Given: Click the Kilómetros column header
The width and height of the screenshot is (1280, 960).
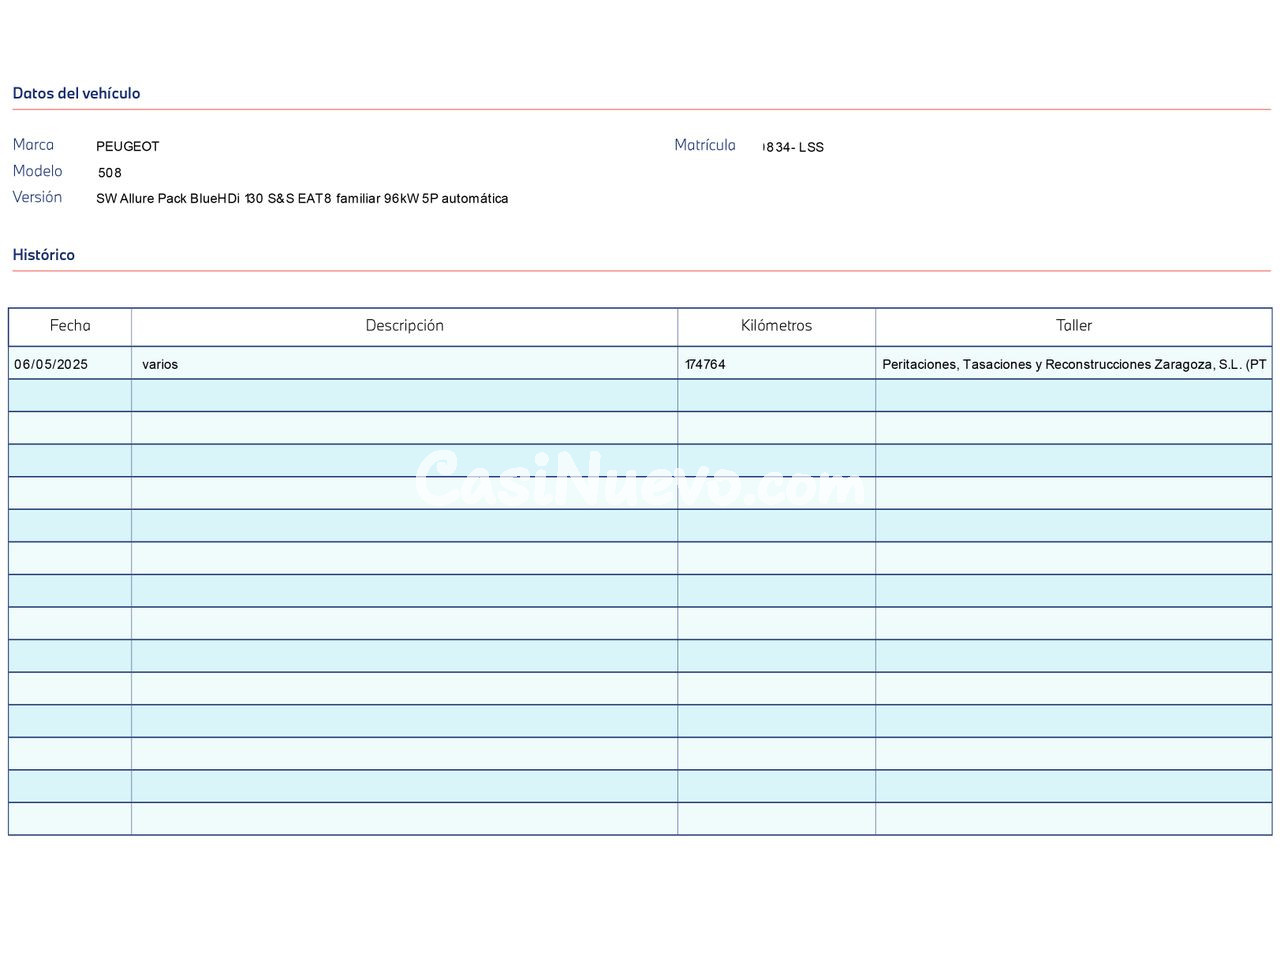Looking at the screenshot, I should [776, 326].
